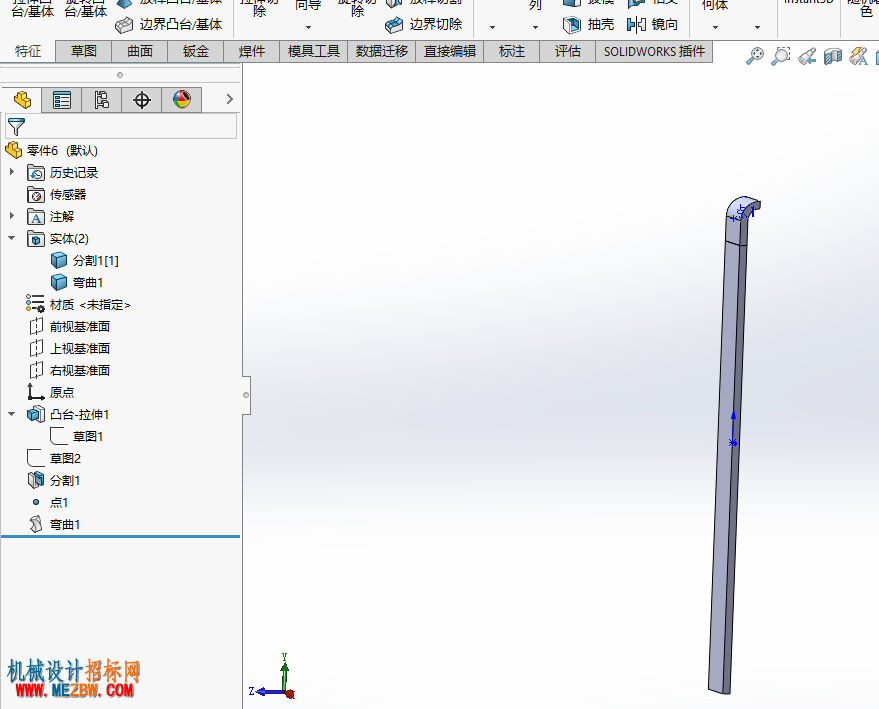Switch to the 直接编辑 tab
Viewport: 879px width, 709px height.
coord(450,52)
